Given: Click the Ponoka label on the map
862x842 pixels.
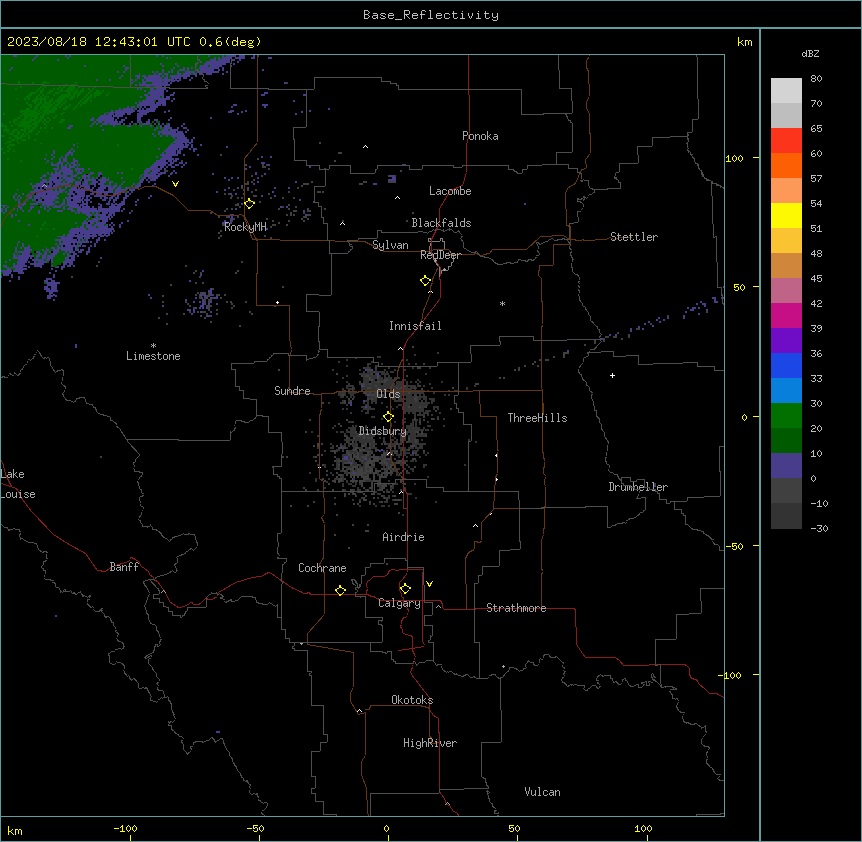Looking at the screenshot, I should click(x=480, y=136).
